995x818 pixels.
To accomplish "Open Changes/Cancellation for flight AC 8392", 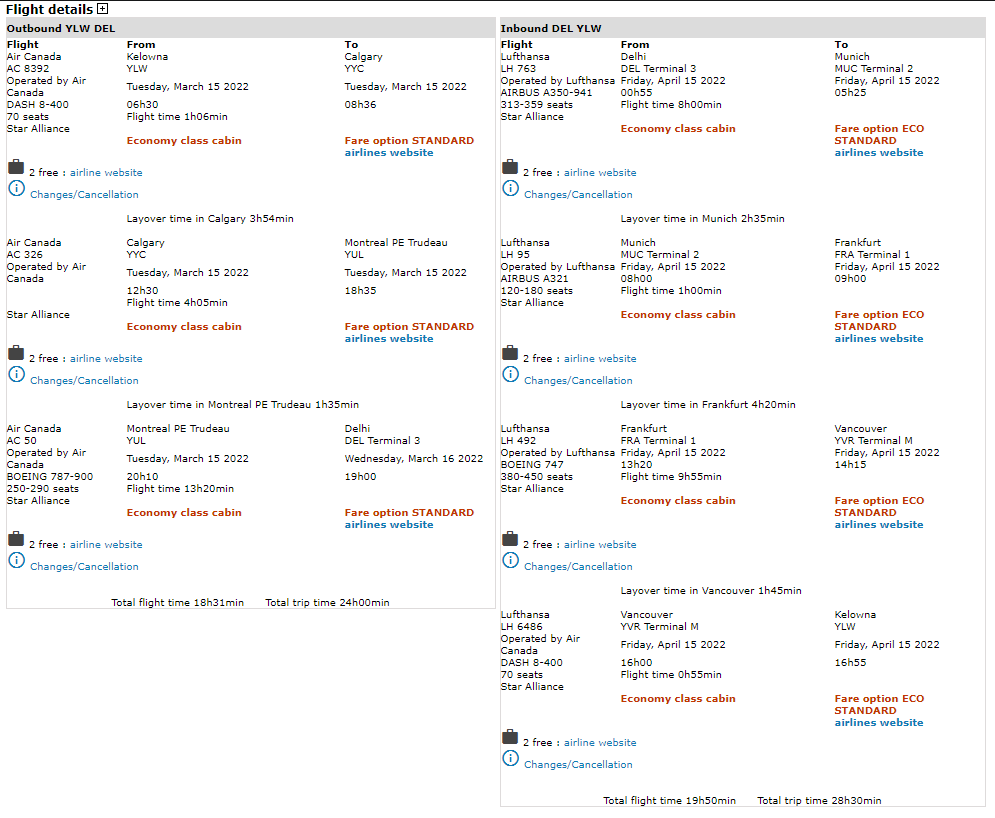I will (84, 195).
